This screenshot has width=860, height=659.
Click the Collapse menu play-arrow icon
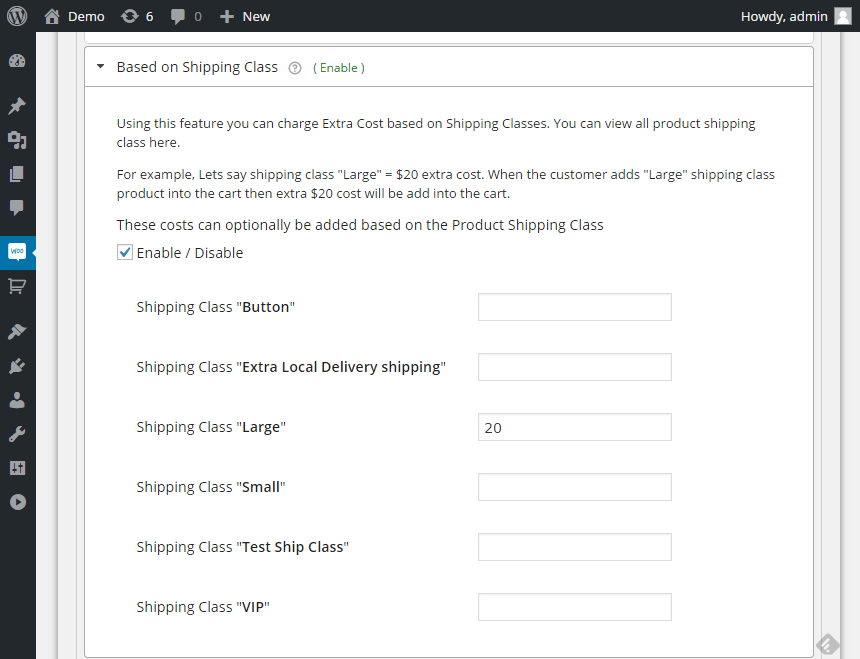pos(18,502)
